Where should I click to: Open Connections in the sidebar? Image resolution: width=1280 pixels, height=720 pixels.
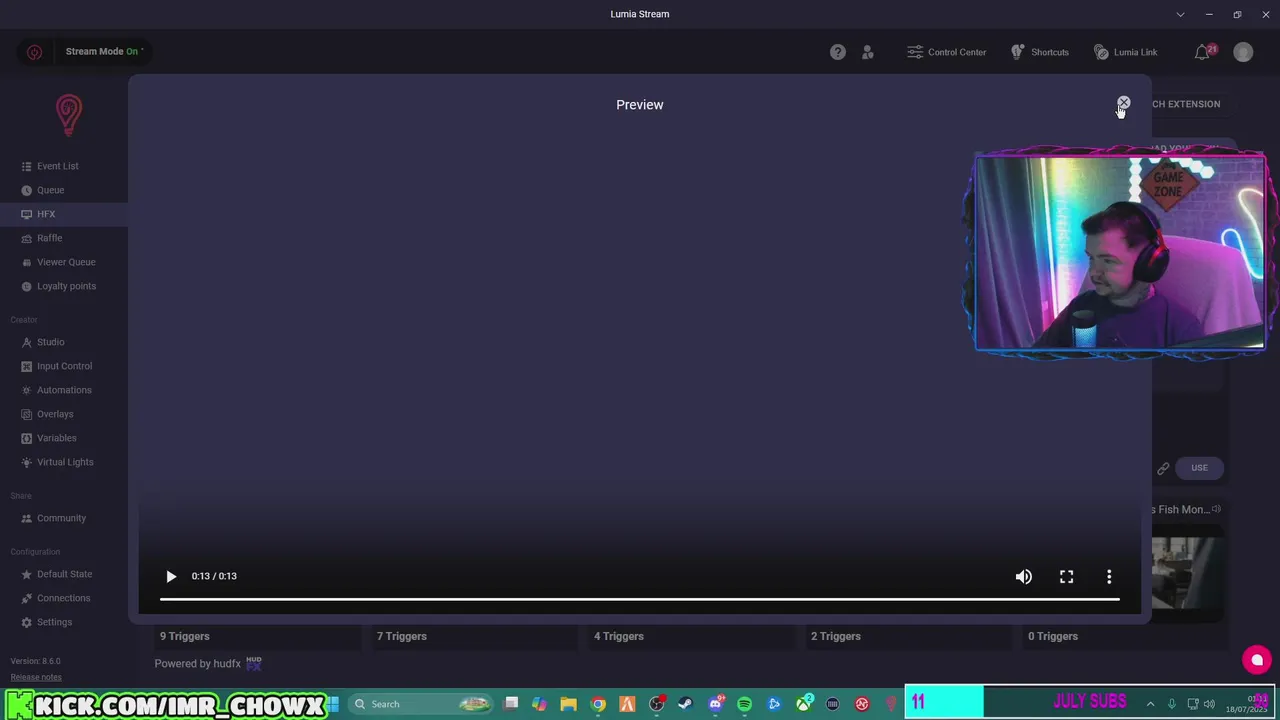[63, 598]
